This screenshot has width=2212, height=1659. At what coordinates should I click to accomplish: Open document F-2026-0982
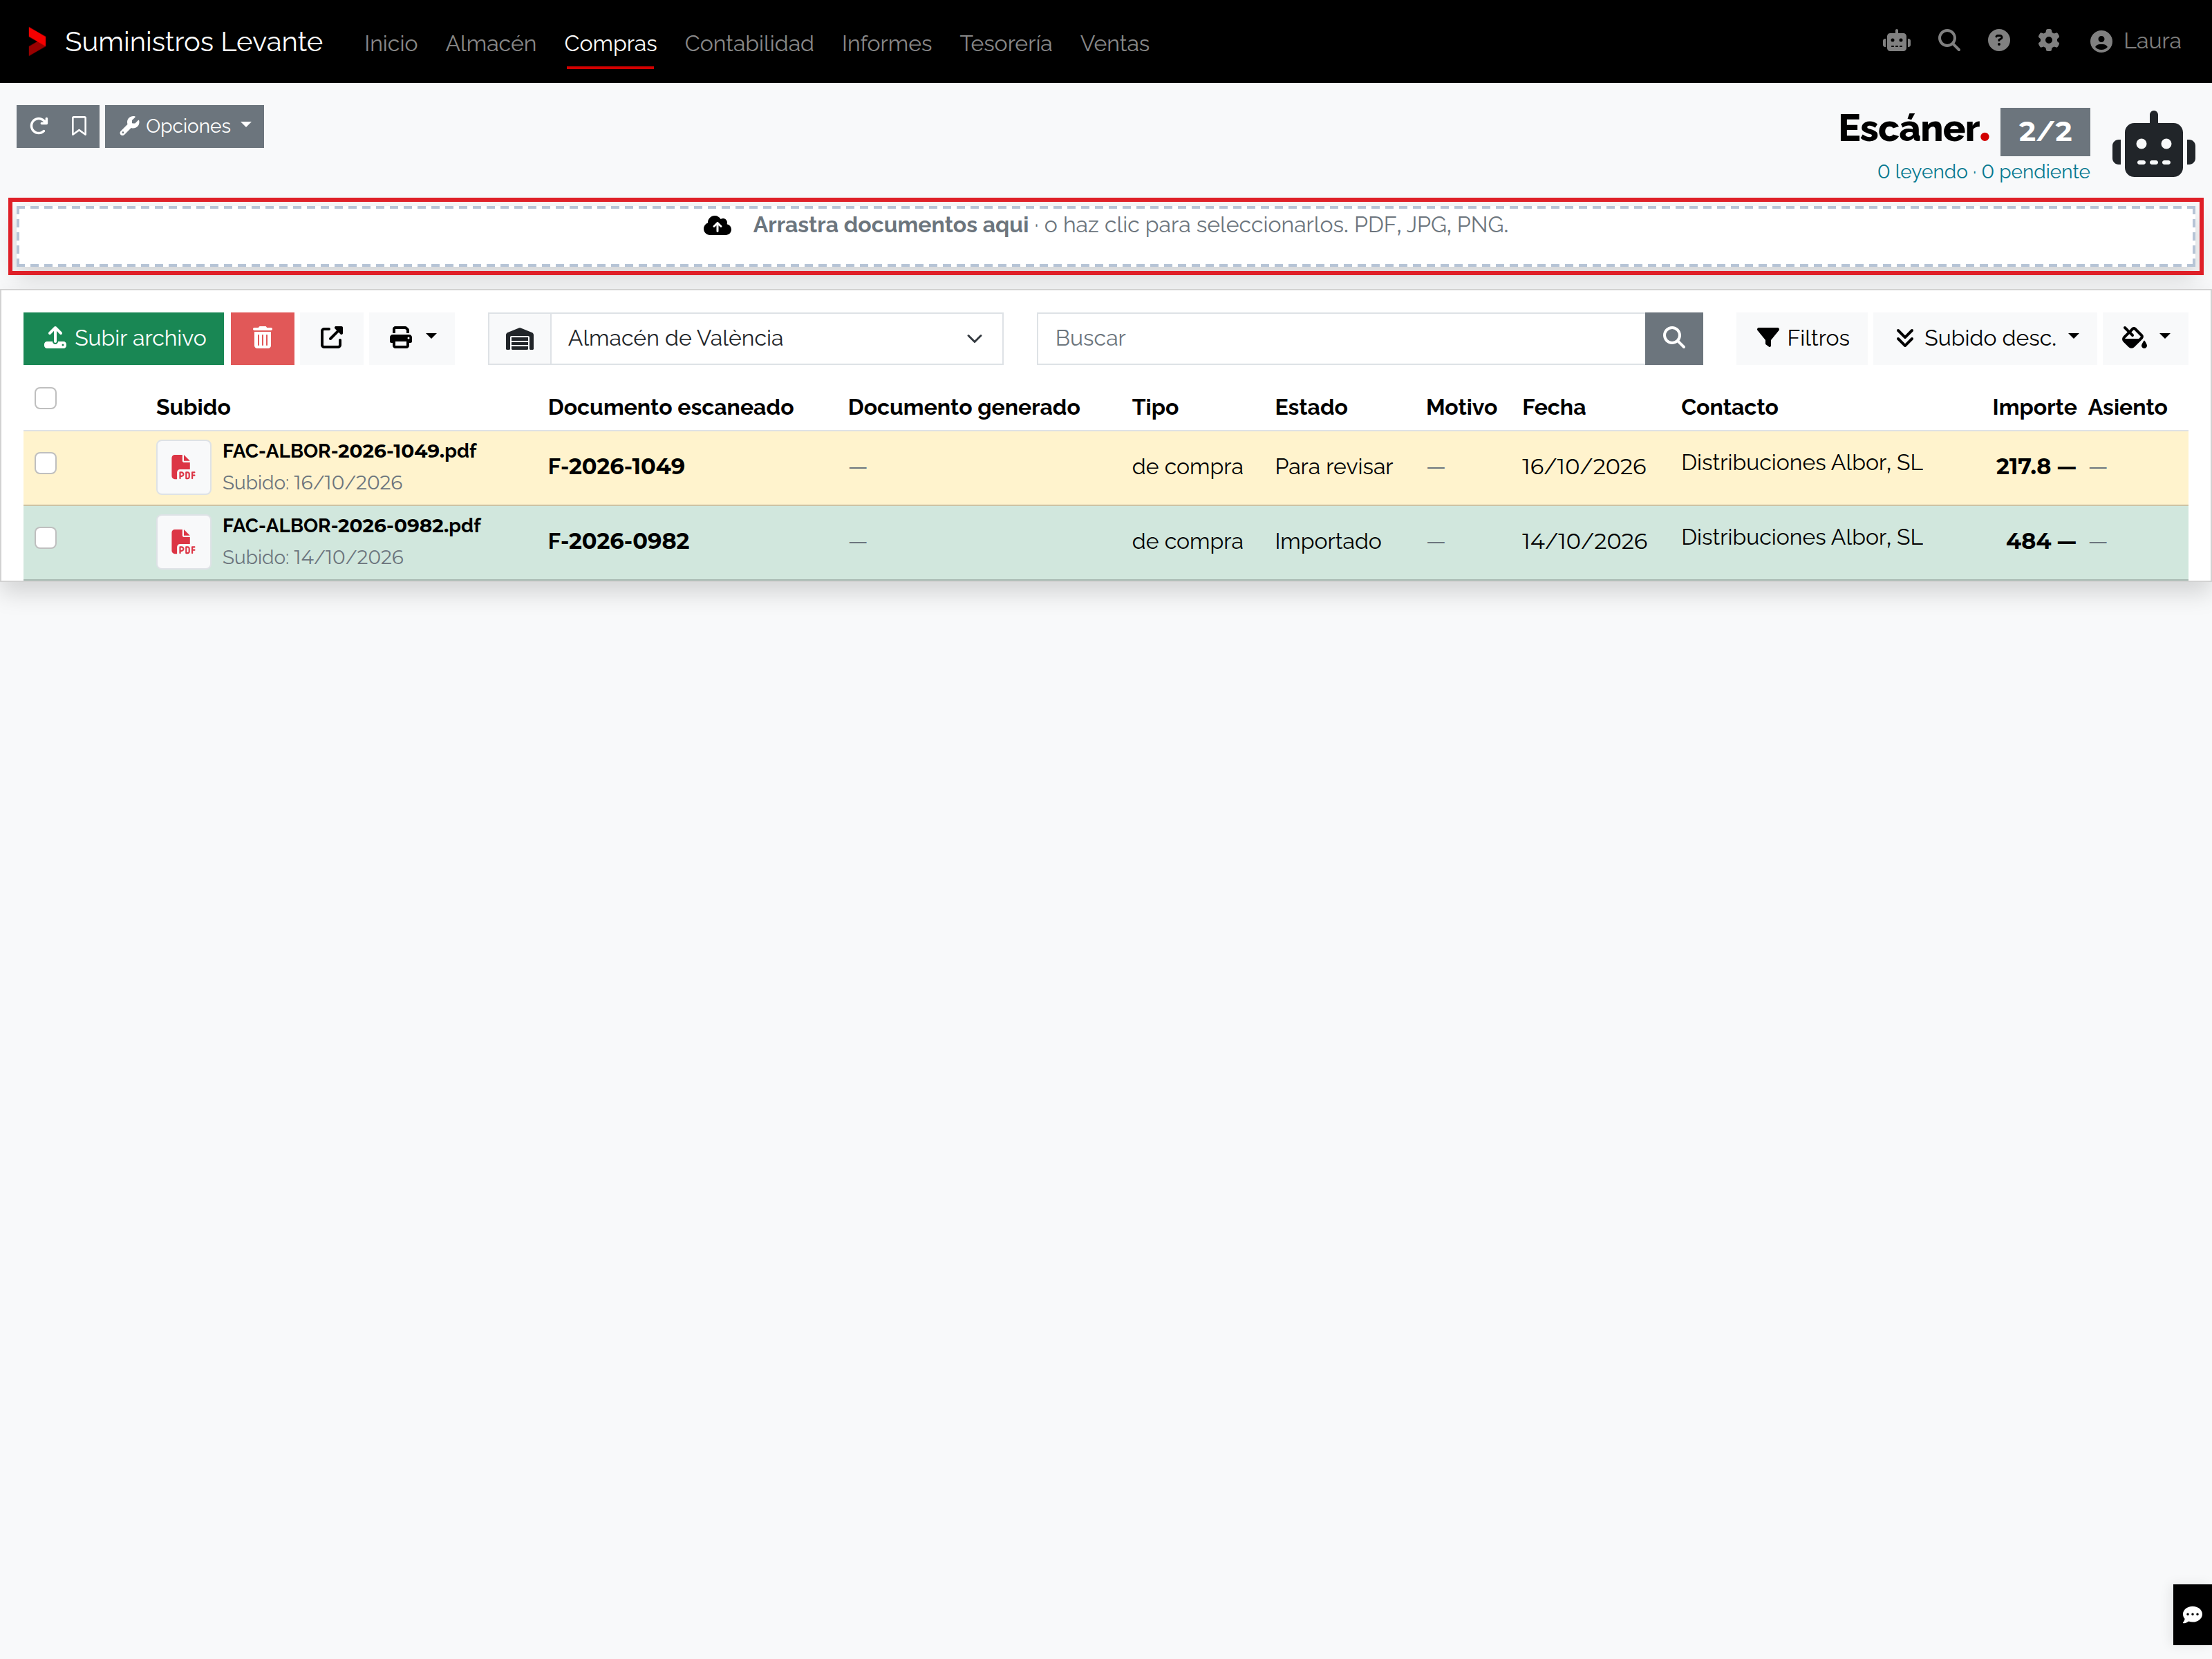pos(618,541)
